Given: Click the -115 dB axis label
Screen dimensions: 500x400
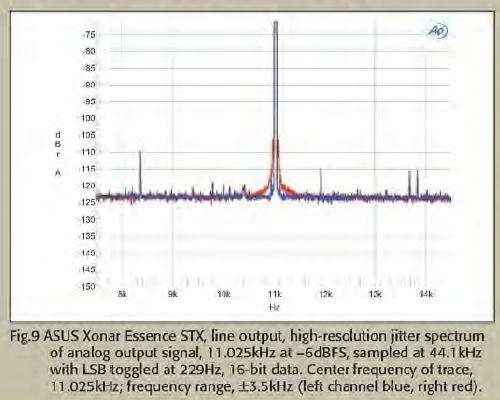Looking at the screenshot, I should 87,169.
